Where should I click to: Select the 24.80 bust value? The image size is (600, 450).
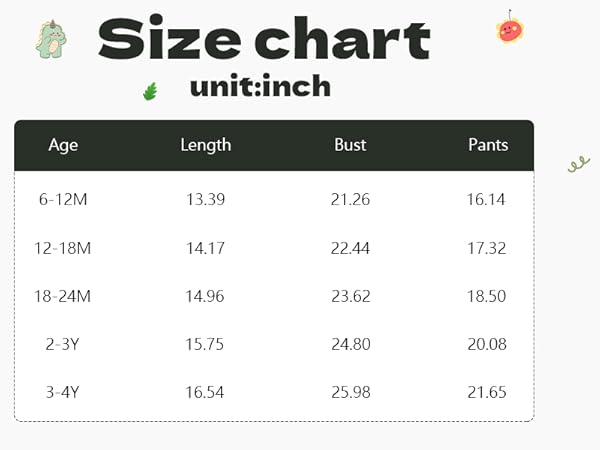pos(350,343)
